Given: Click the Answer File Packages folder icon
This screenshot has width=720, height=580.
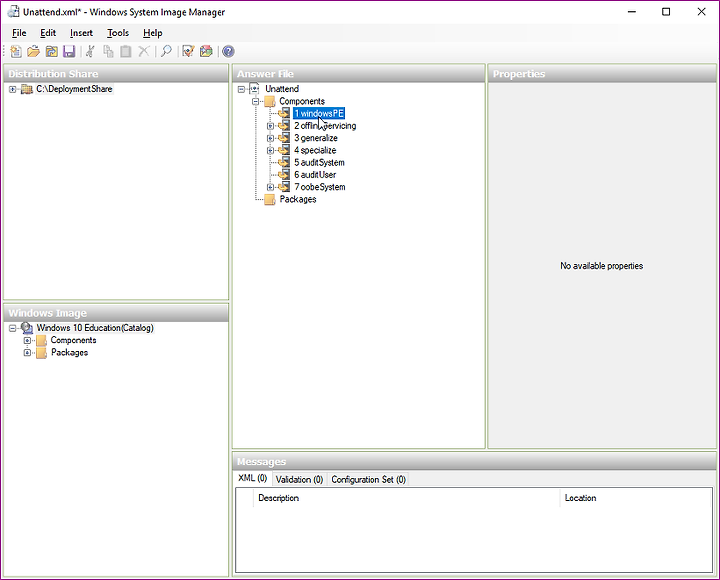Looking at the screenshot, I should coord(270,199).
